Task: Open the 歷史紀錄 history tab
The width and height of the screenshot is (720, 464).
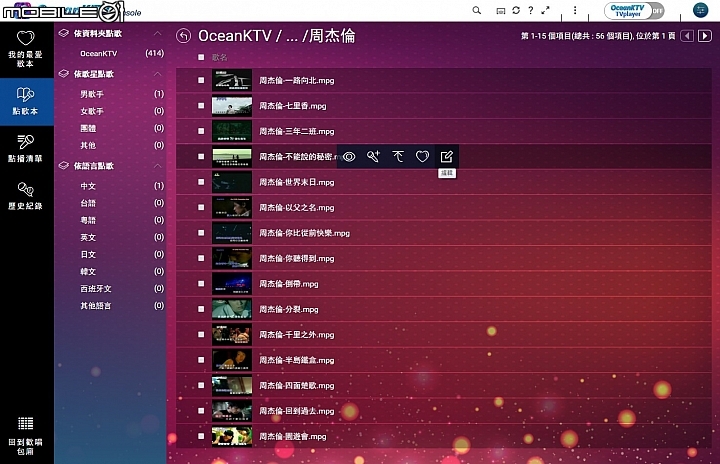Action: [x=26, y=196]
